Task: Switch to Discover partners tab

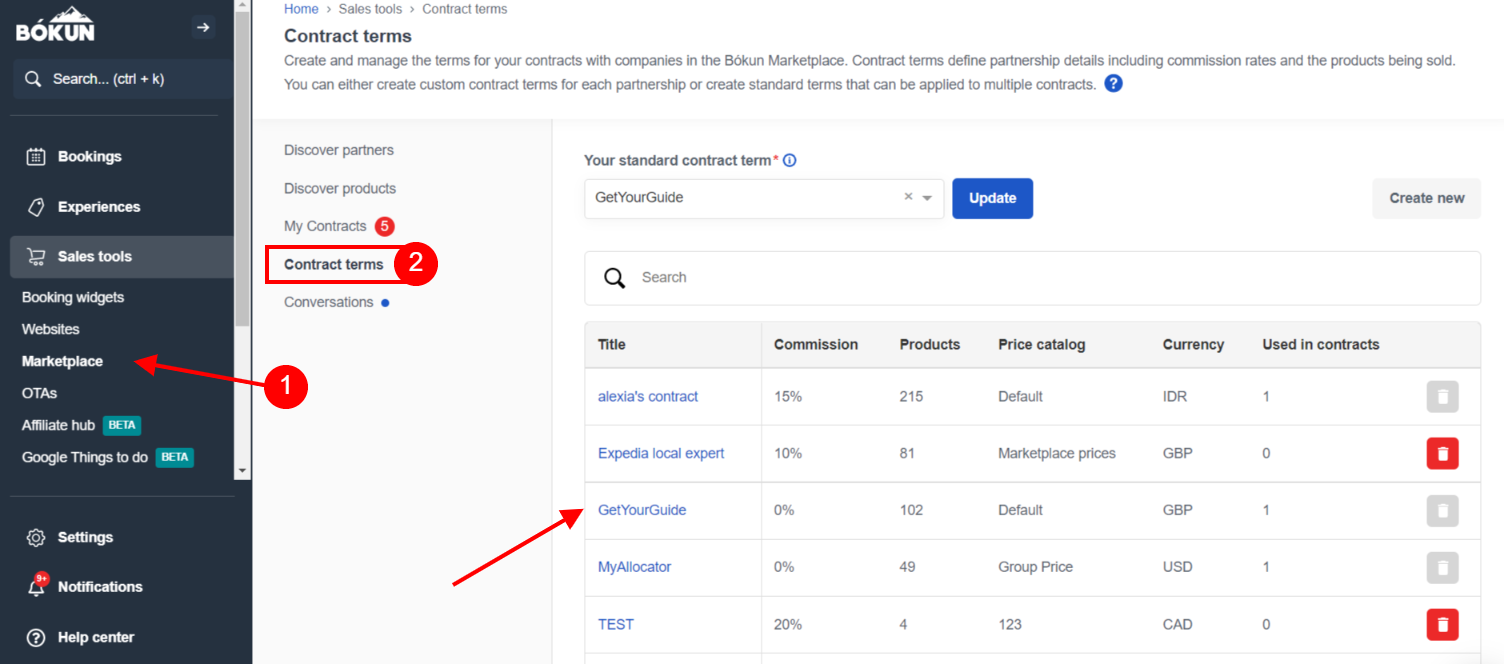Action: click(x=339, y=150)
